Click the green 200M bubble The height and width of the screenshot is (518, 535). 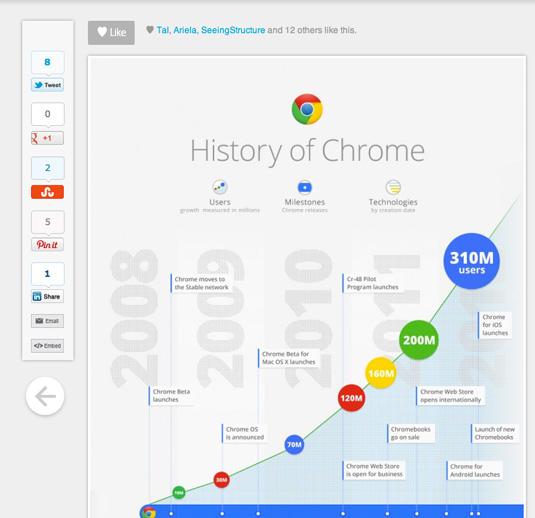(419, 340)
